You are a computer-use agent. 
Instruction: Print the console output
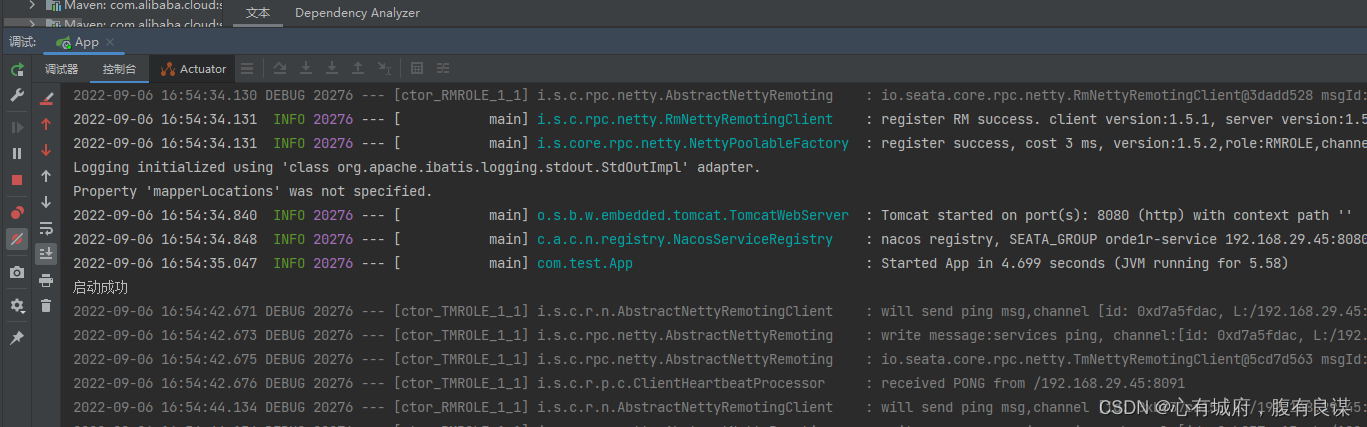click(46, 280)
